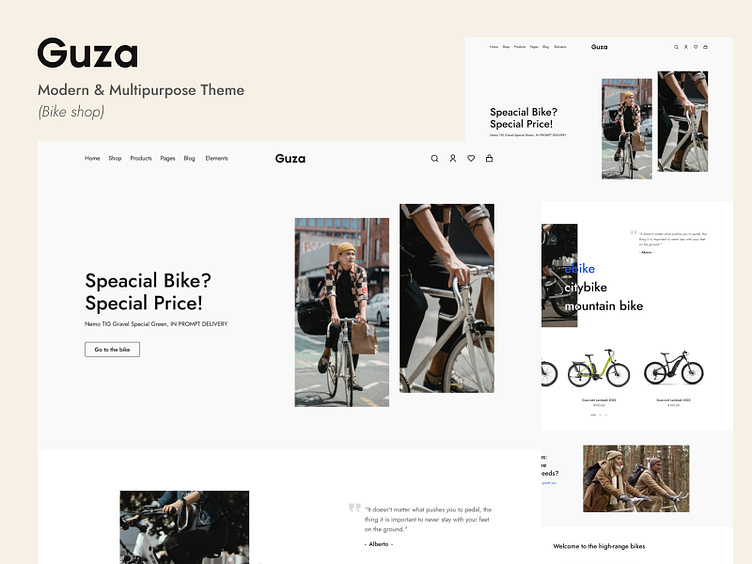Expand the Pages menu
The image size is (752, 564).
pos(167,158)
